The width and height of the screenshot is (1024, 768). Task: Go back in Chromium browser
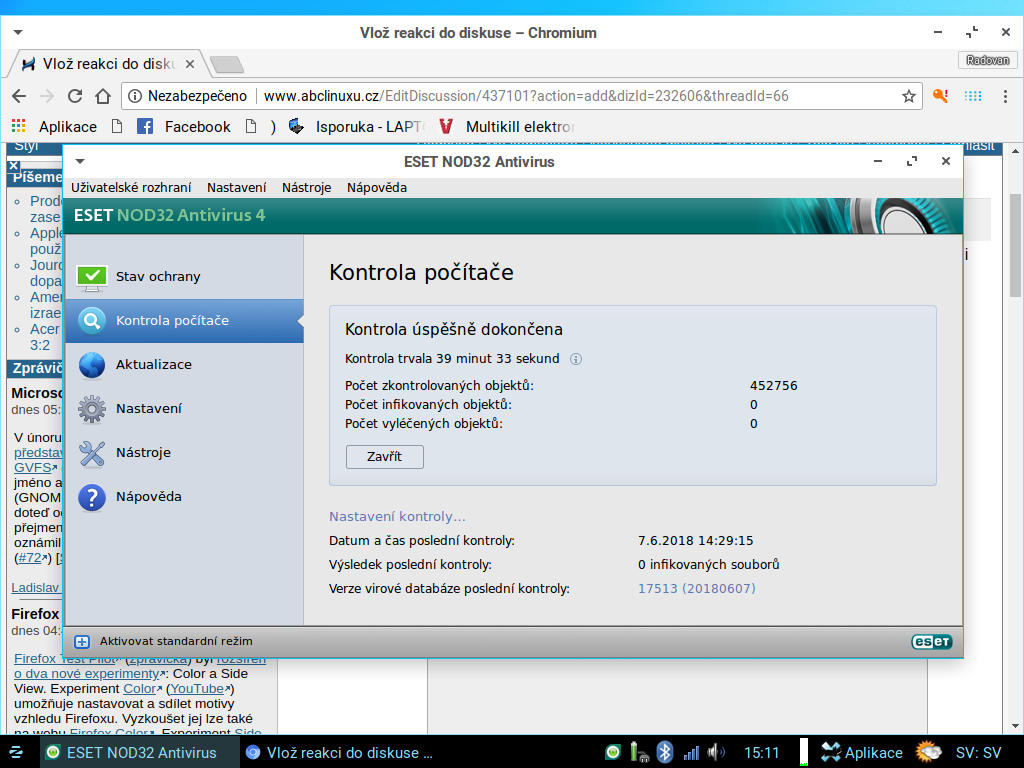(x=19, y=96)
